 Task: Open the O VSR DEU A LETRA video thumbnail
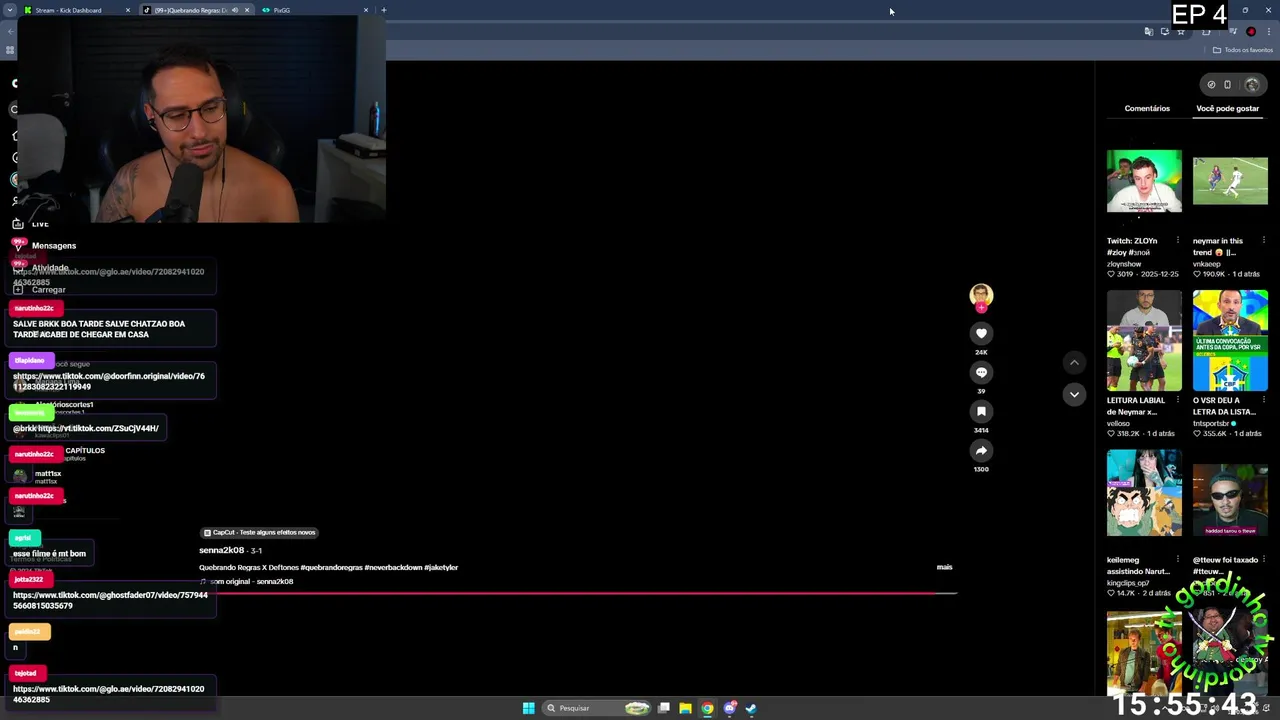[1230, 341]
